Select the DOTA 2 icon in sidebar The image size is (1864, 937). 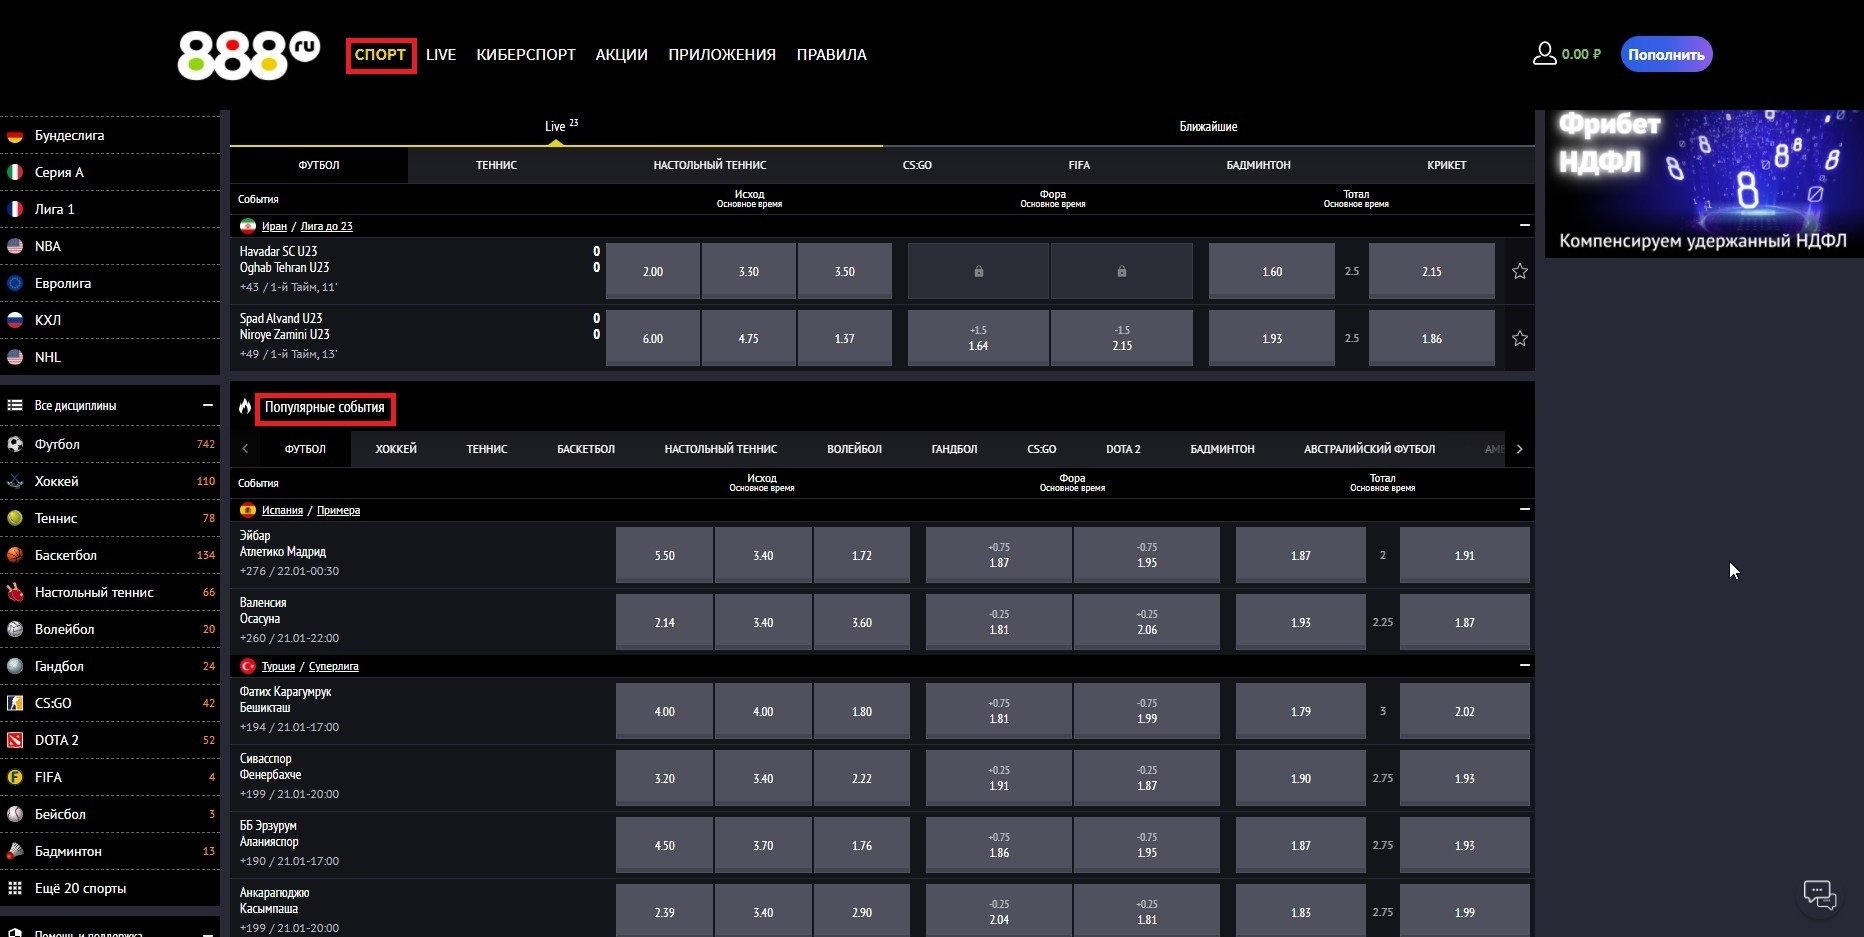coord(15,740)
